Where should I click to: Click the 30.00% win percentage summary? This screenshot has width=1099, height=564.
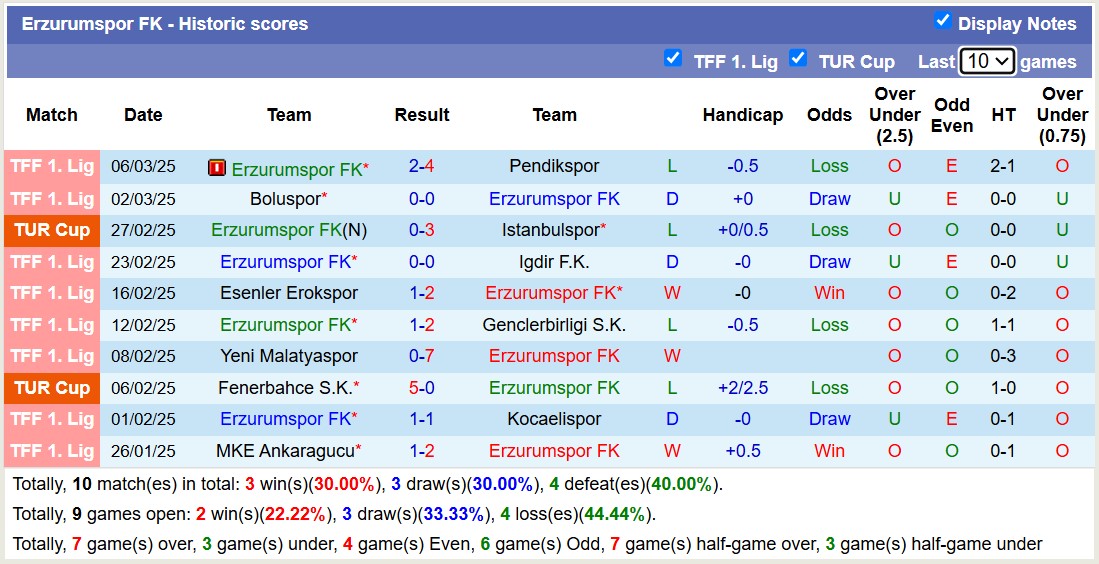point(343,484)
